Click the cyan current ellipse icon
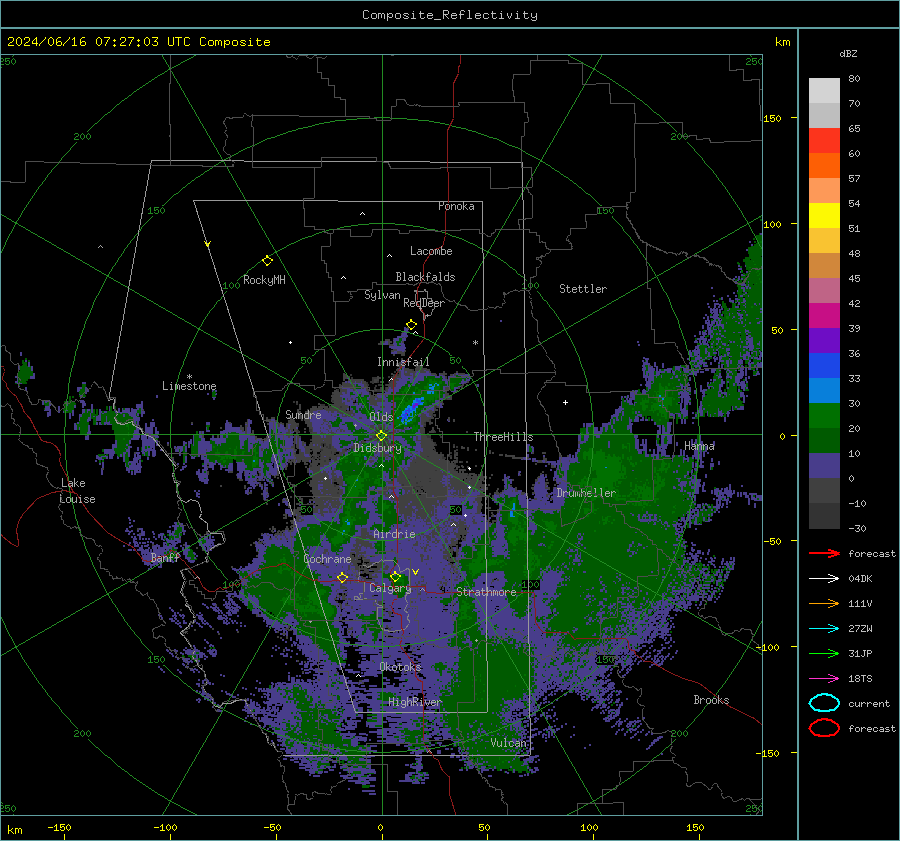 (824, 703)
